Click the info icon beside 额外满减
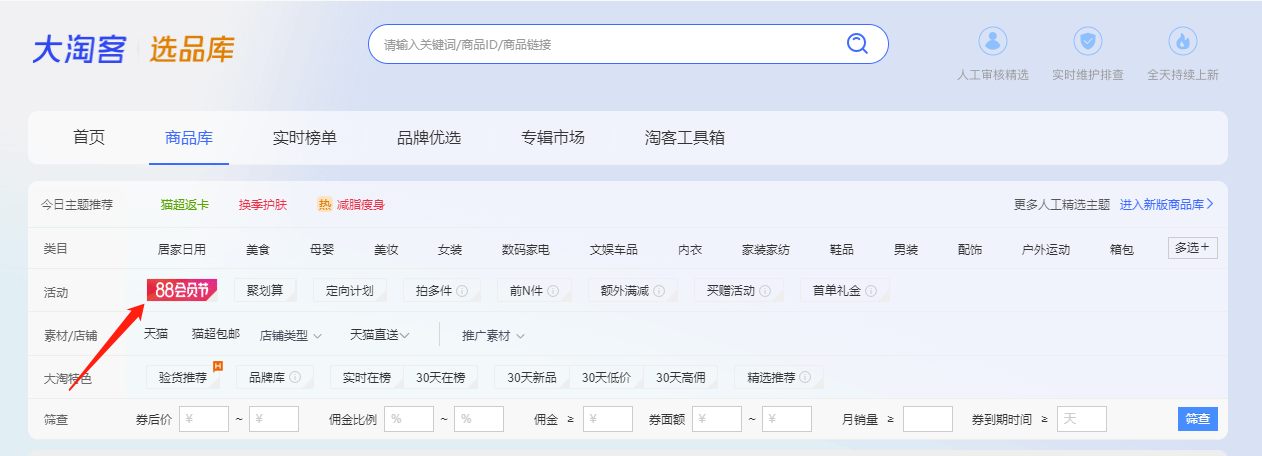 tap(659, 291)
